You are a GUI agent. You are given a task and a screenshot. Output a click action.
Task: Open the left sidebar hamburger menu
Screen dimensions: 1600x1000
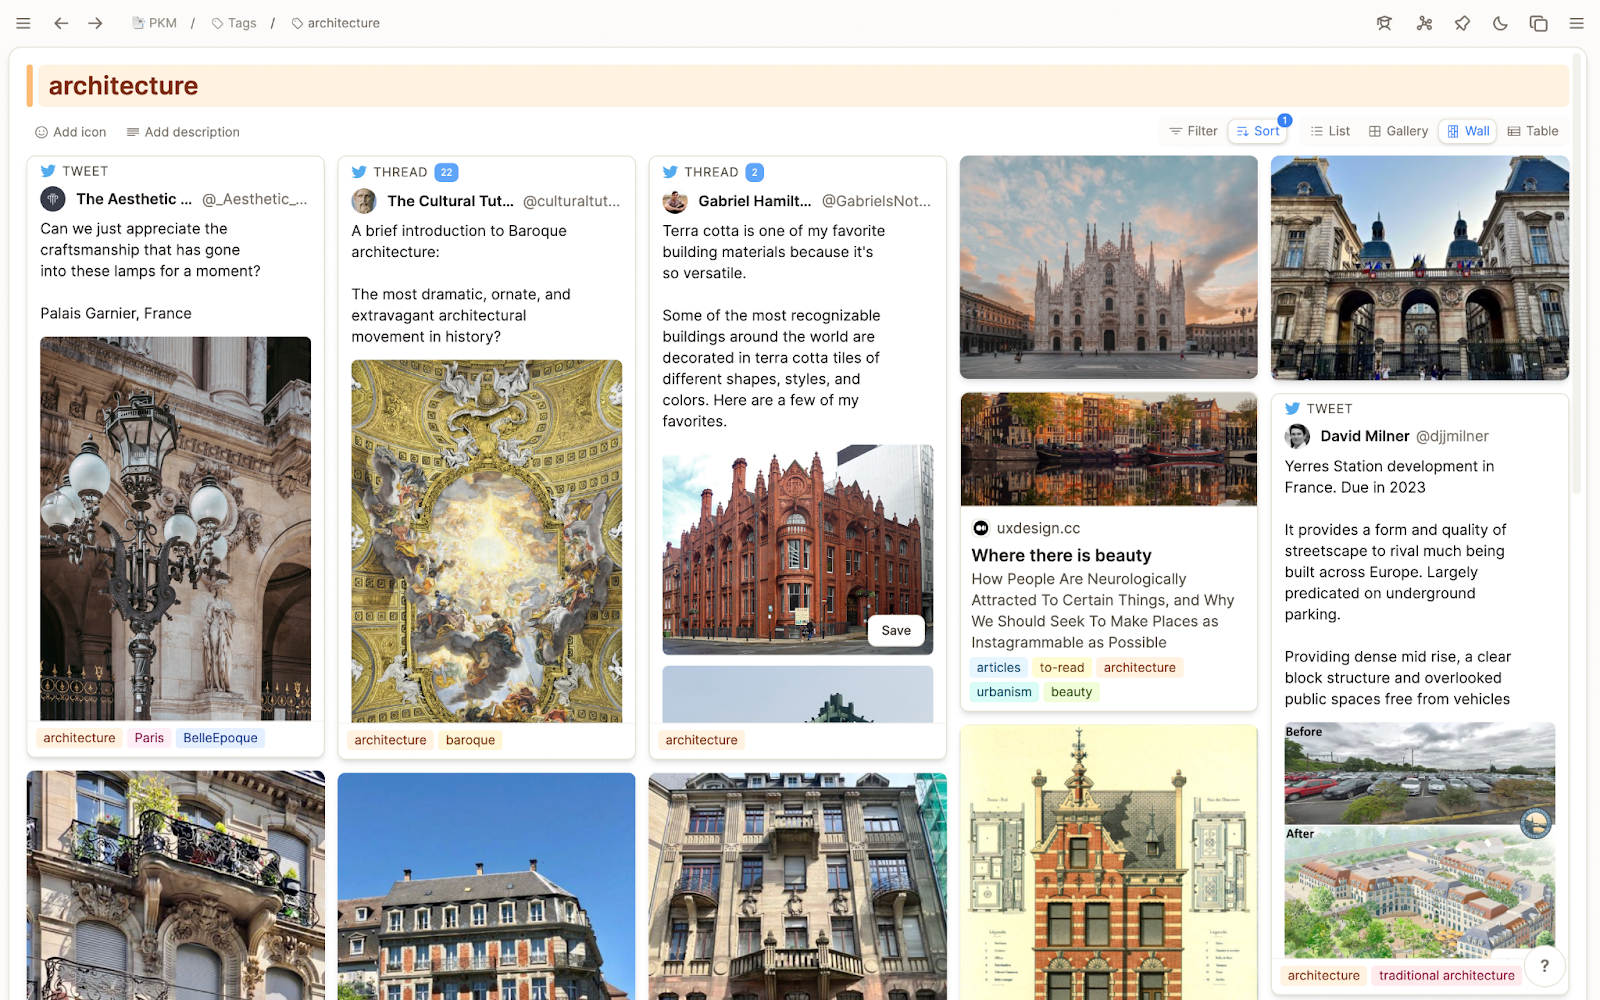coord(23,23)
